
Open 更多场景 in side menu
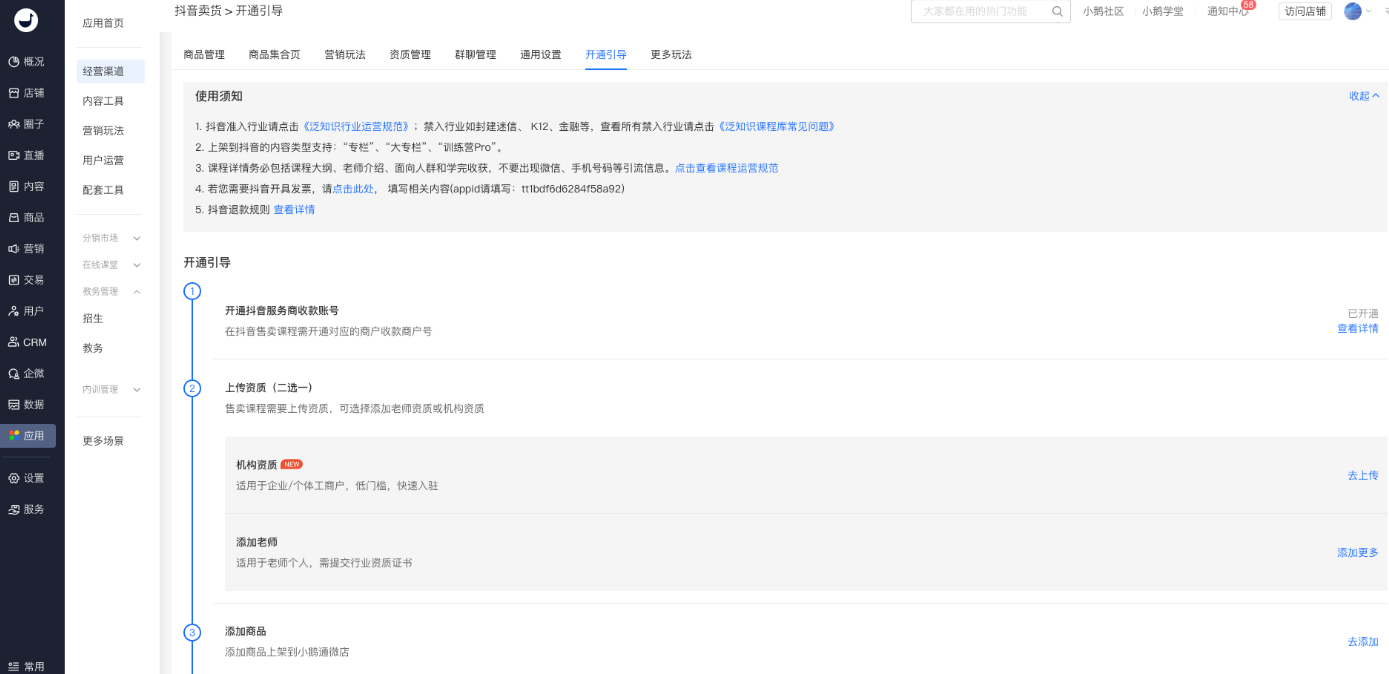(x=103, y=441)
